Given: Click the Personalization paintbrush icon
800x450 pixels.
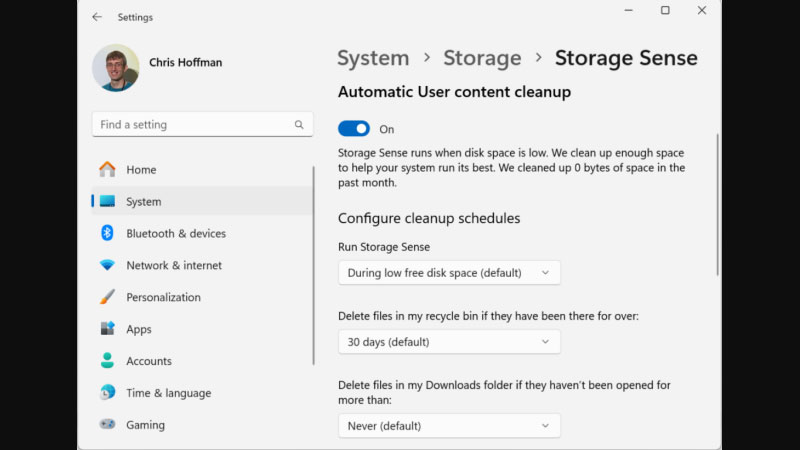Looking at the screenshot, I should click(x=107, y=297).
